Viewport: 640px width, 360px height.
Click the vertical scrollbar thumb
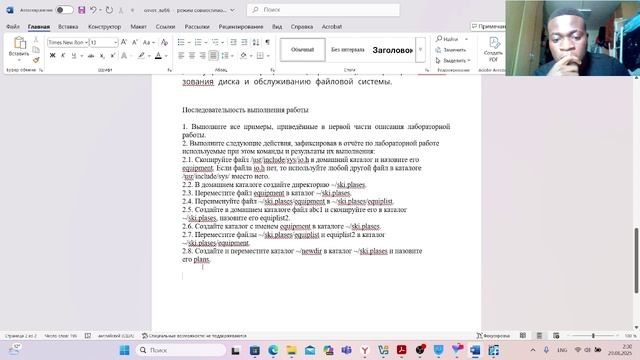click(636, 260)
